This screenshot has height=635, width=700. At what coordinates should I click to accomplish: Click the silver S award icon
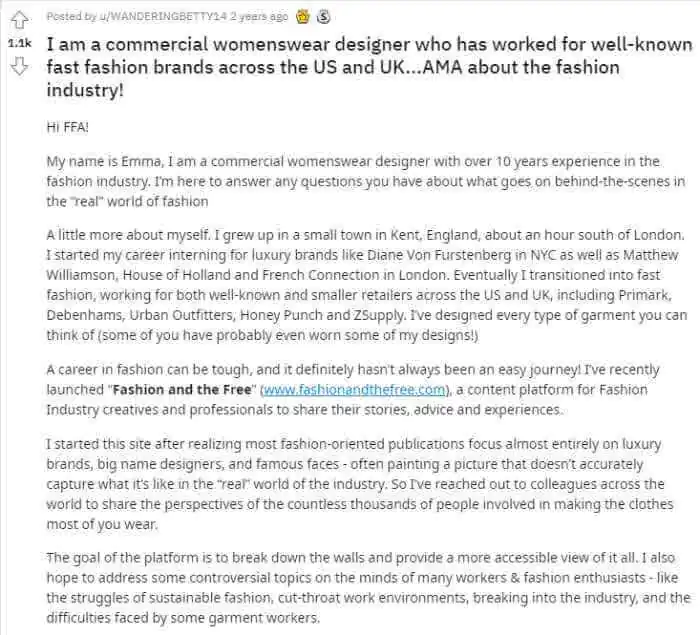tap(324, 17)
